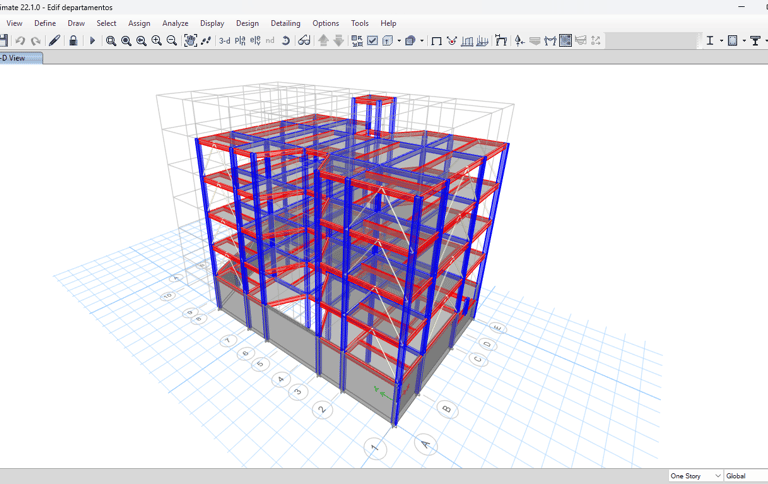Switch to Elevation view button
Screen dimensions: 768x484
click(x=255, y=41)
